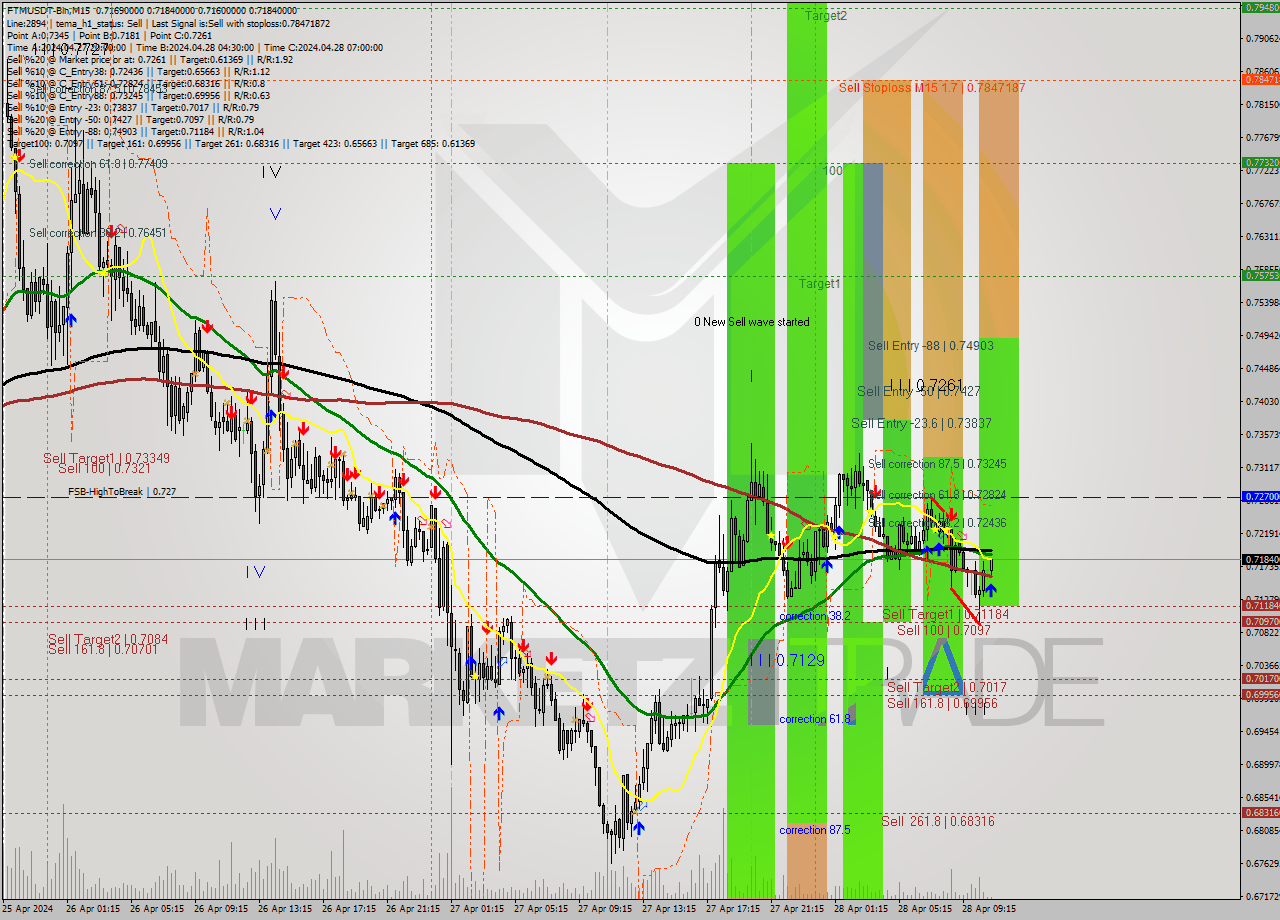Screen dimensions: 1280x920
Task: Click the 'Sell 261.8 | 0.68316' label
Action: click(938, 821)
